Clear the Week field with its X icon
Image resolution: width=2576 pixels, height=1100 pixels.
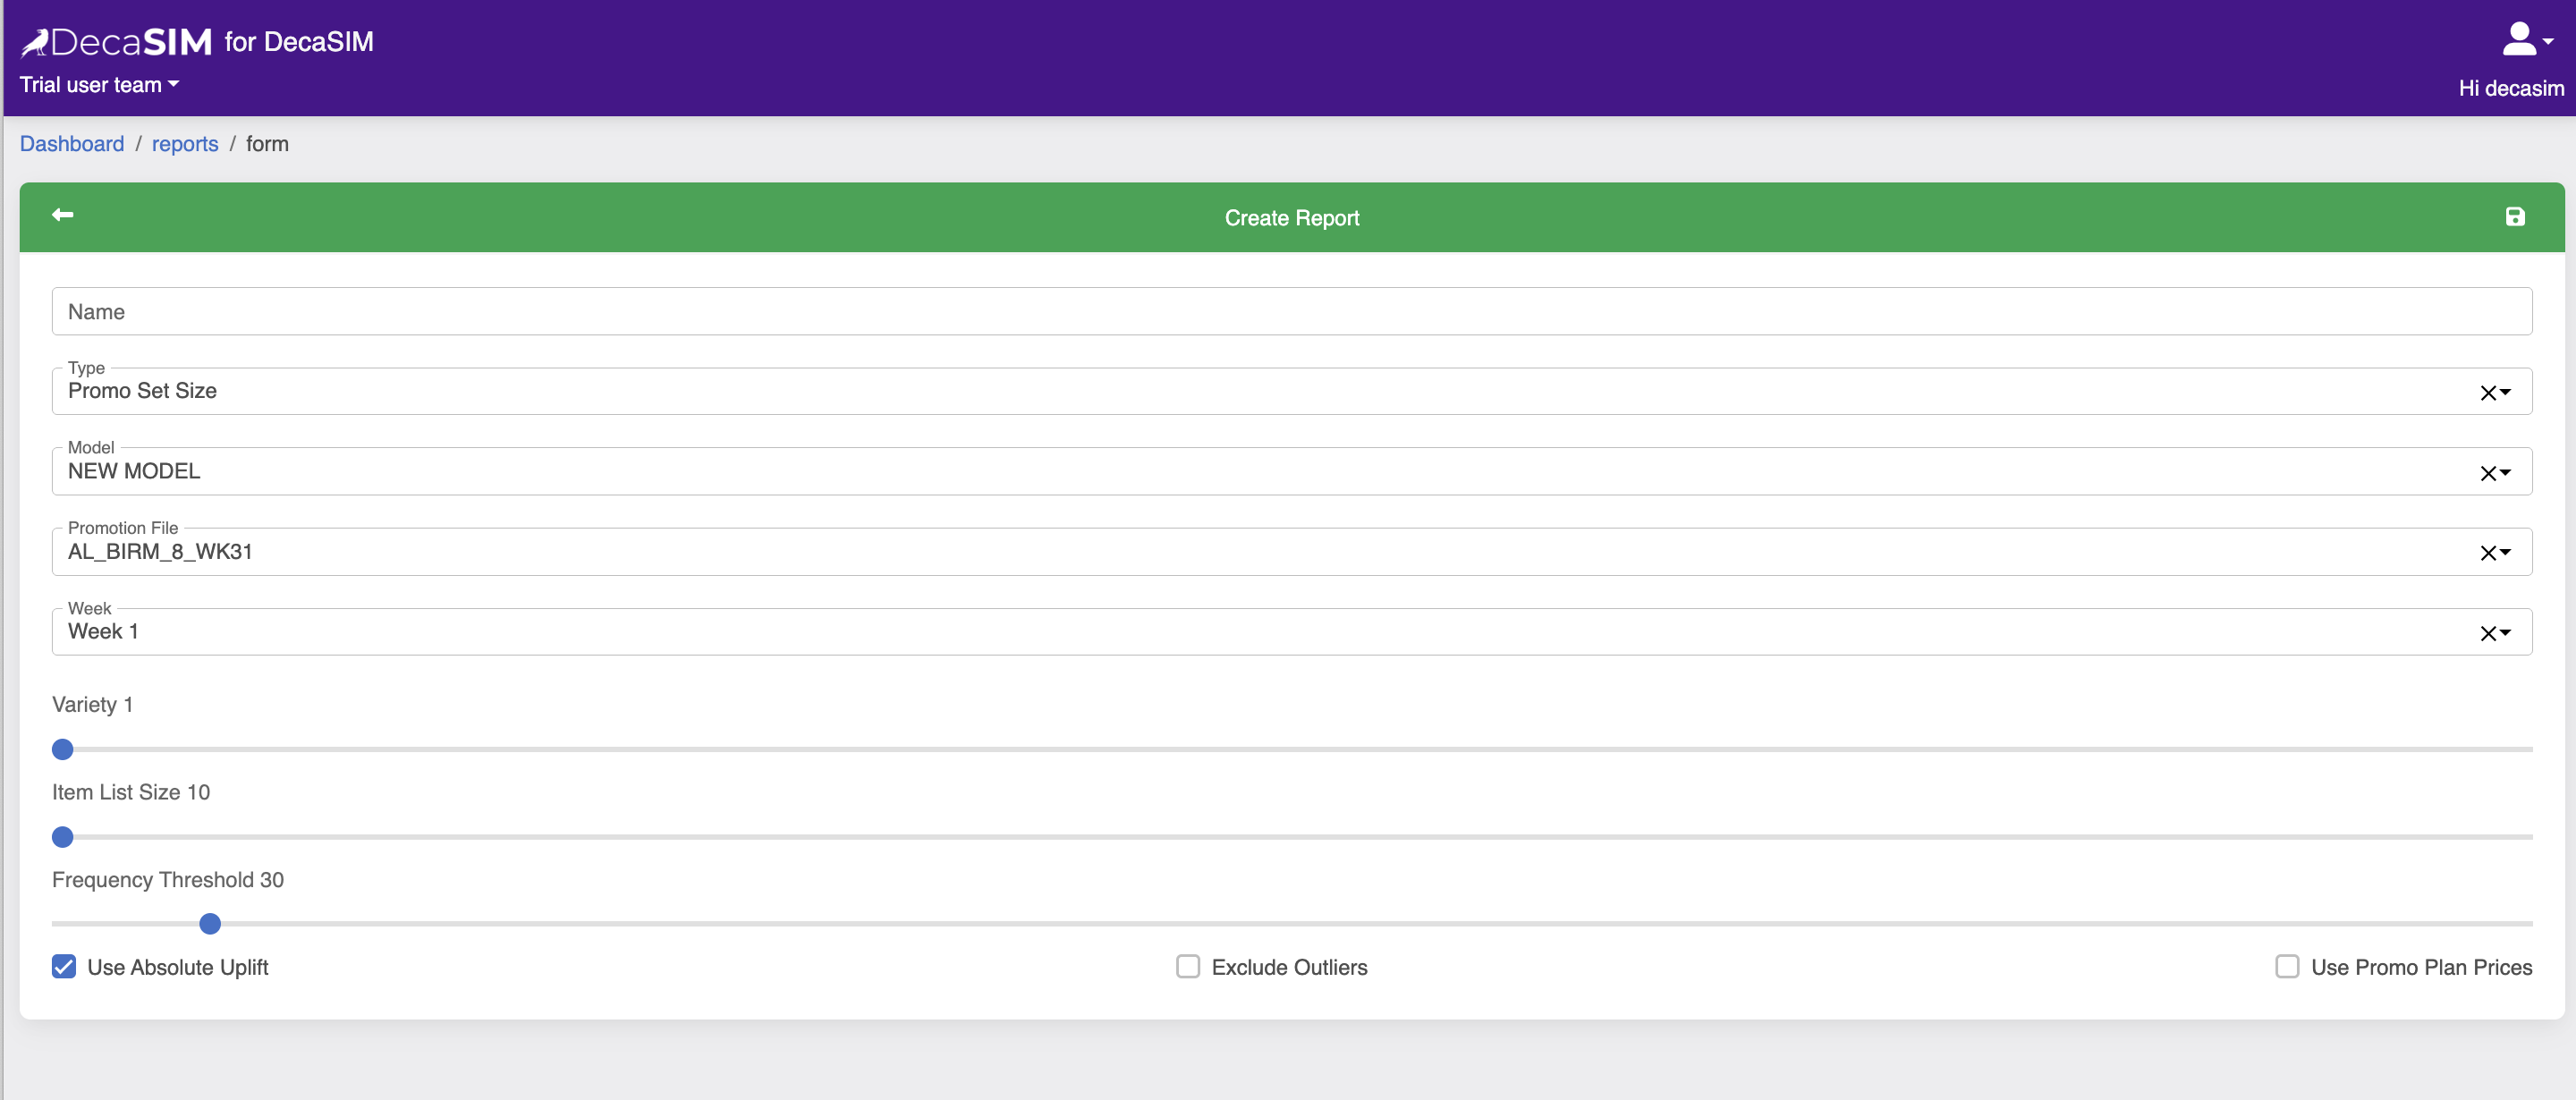[2487, 633]
